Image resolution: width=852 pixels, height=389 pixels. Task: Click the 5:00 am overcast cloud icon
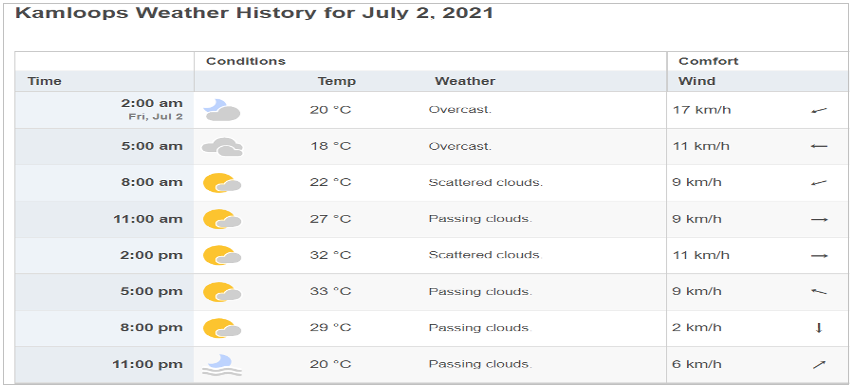point(222,147)
